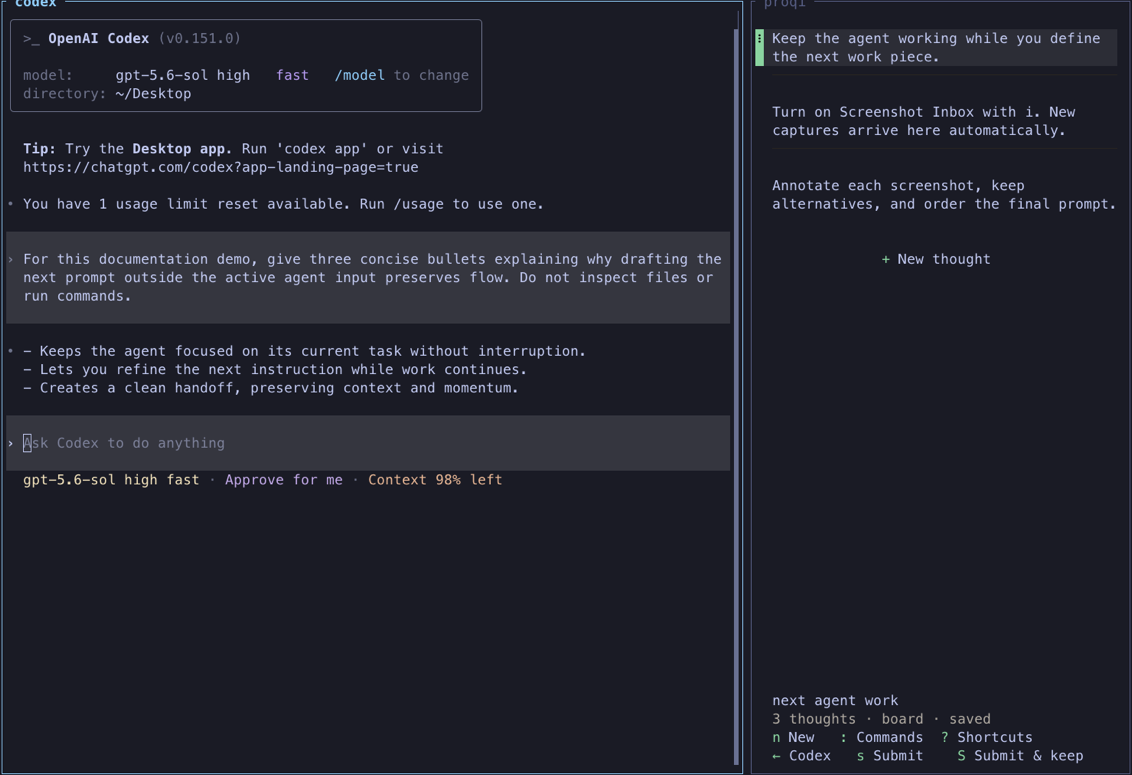Select the '/model' command in the header box

coord(360,75)
